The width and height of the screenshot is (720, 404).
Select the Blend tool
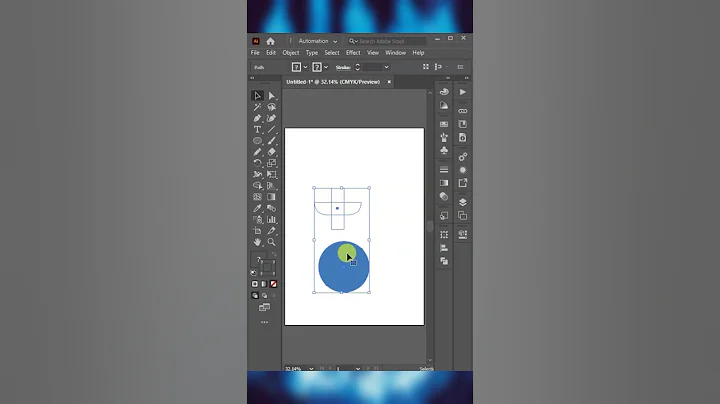(x=271, y=208)
